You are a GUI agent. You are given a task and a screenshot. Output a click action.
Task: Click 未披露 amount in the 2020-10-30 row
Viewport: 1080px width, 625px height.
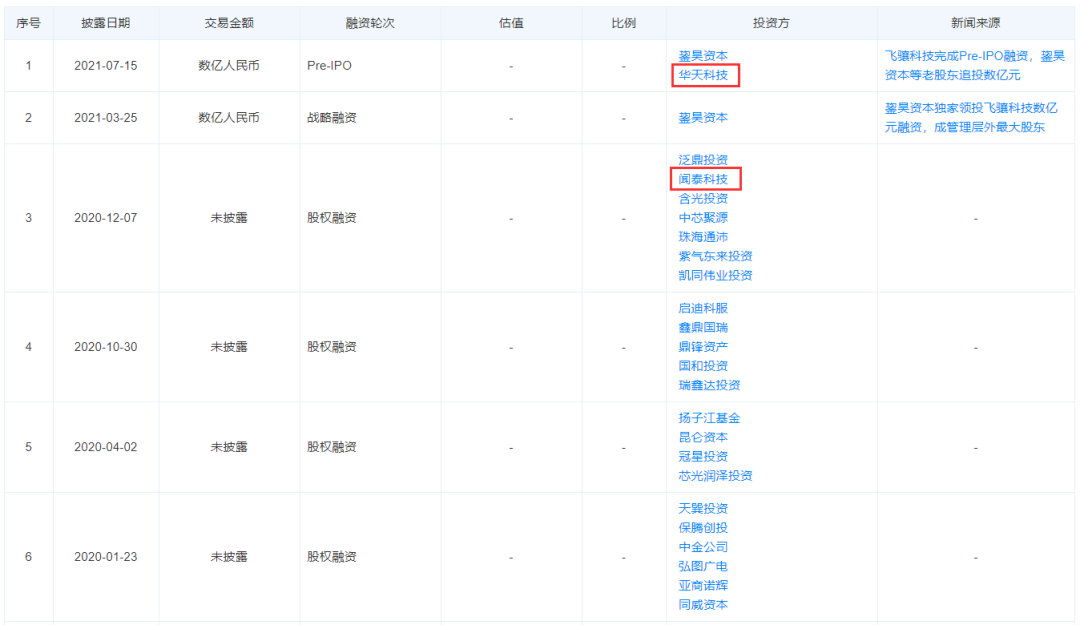[x=229, y=347]
